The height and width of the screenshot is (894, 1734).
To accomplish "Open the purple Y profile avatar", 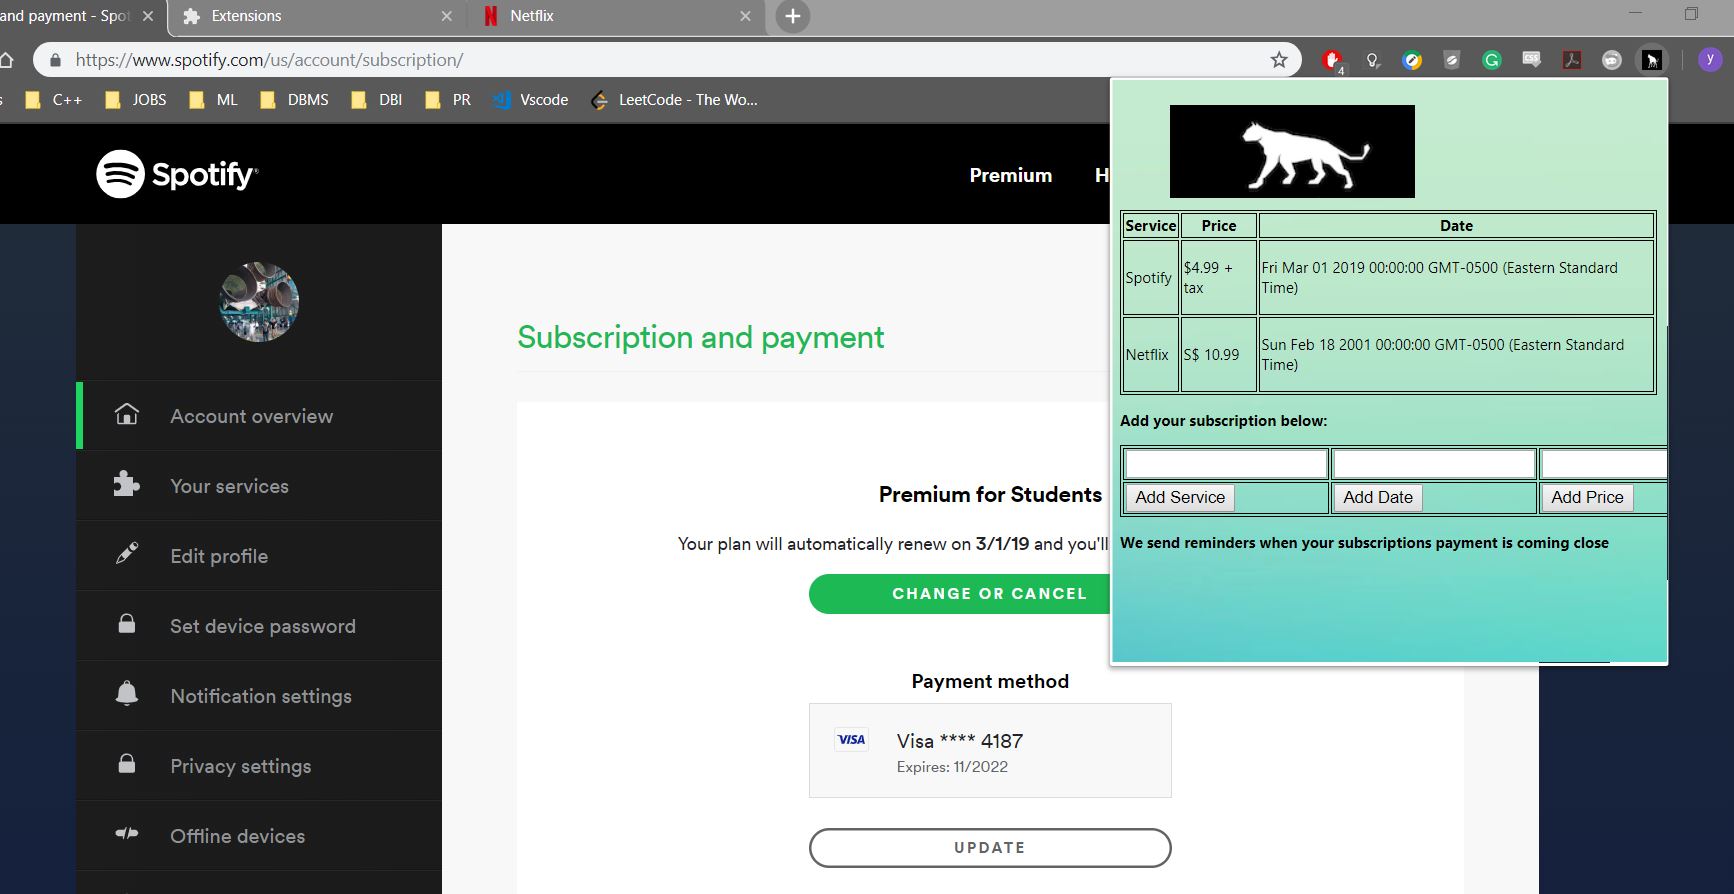I will coord(1710,60).
